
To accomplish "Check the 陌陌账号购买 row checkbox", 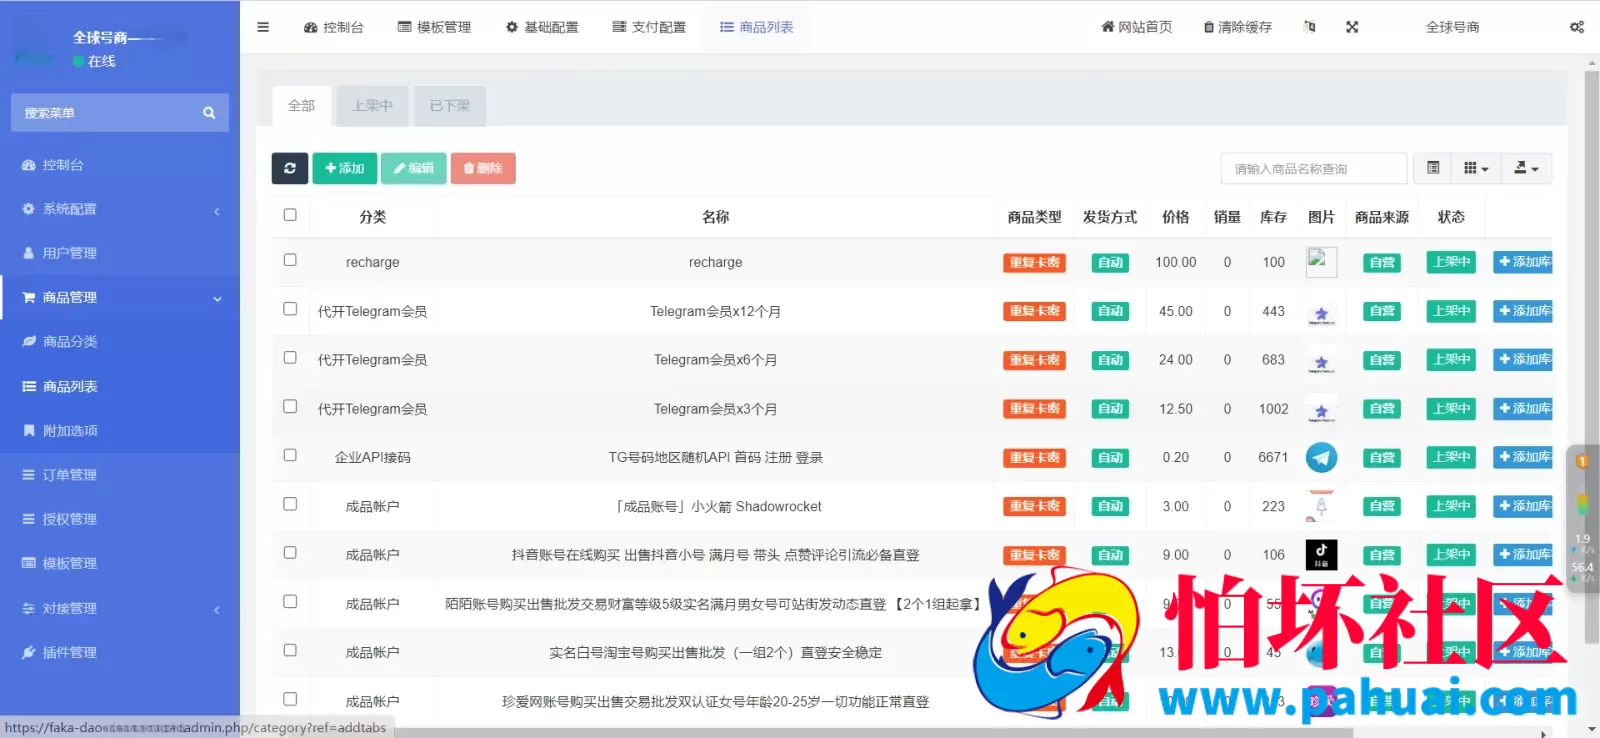I will pyautogui.click(x=290, y=601).
